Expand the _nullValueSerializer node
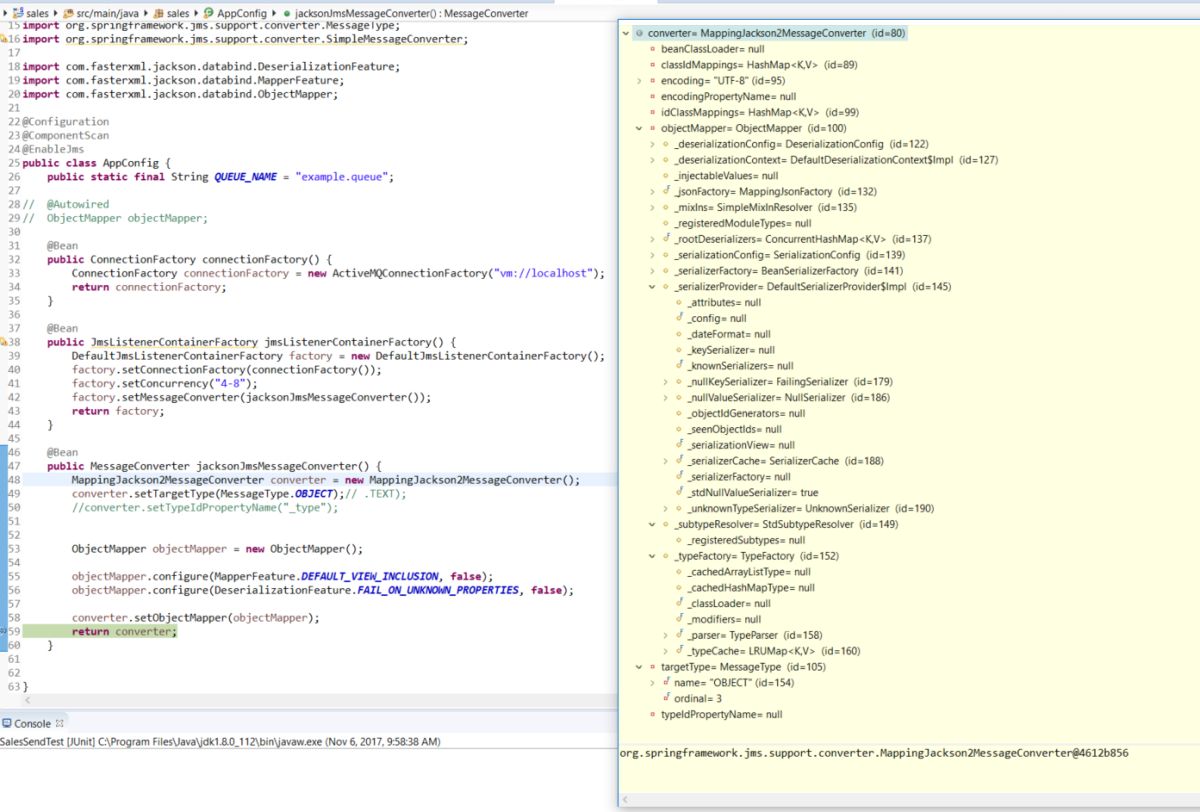Image resolution: width=1200 pixels, height=812 pixels. click(x=665, y=398)
